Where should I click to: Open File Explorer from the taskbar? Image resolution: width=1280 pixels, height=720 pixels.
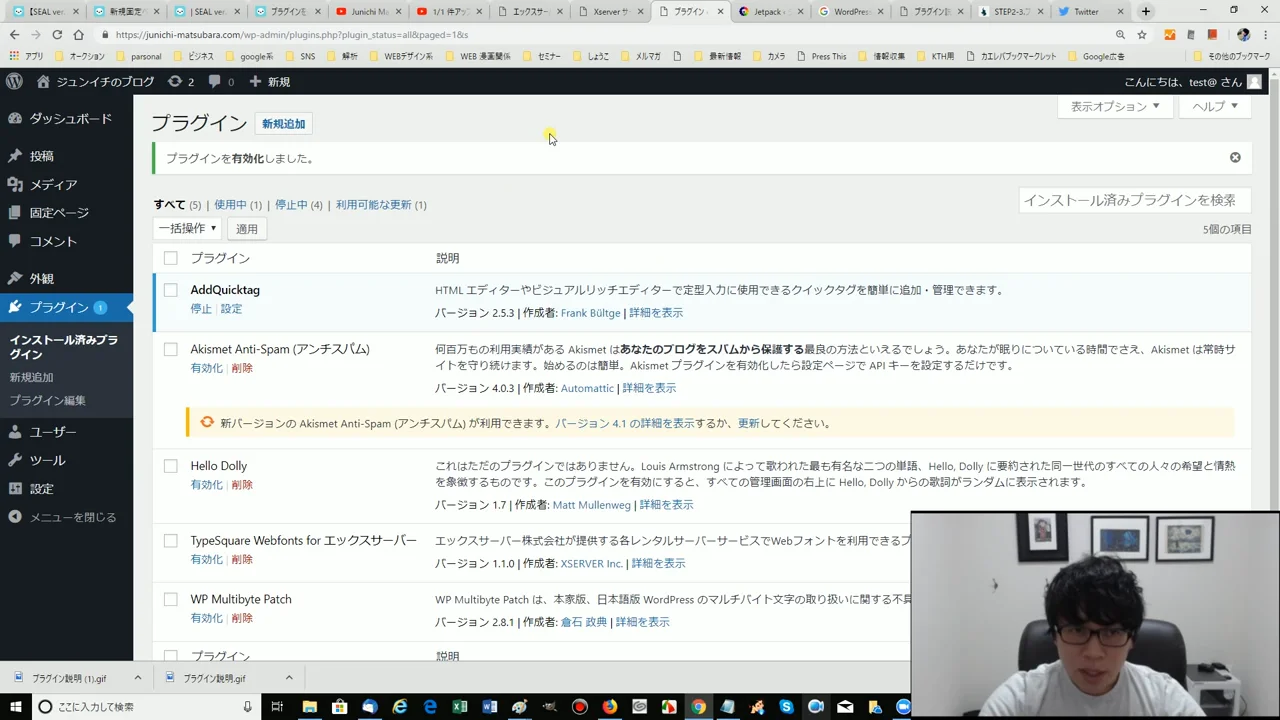point(310,706)
